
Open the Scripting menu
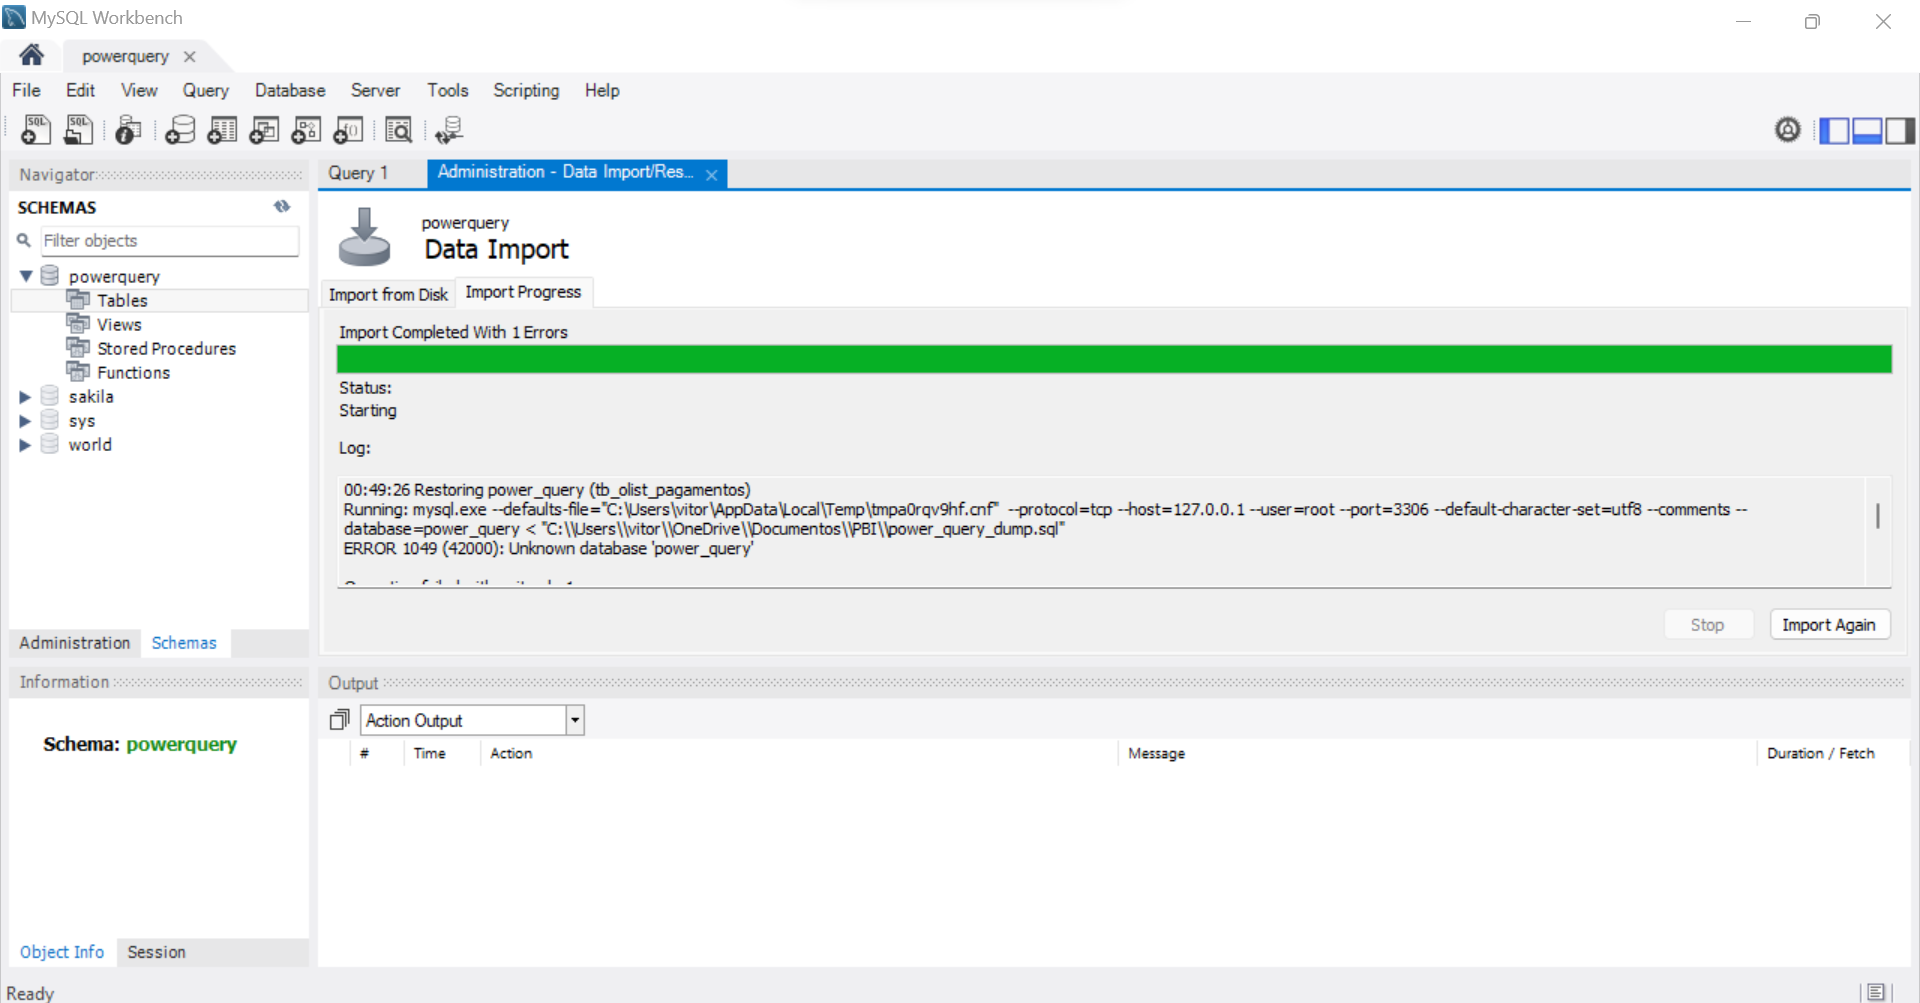(526, 90)
